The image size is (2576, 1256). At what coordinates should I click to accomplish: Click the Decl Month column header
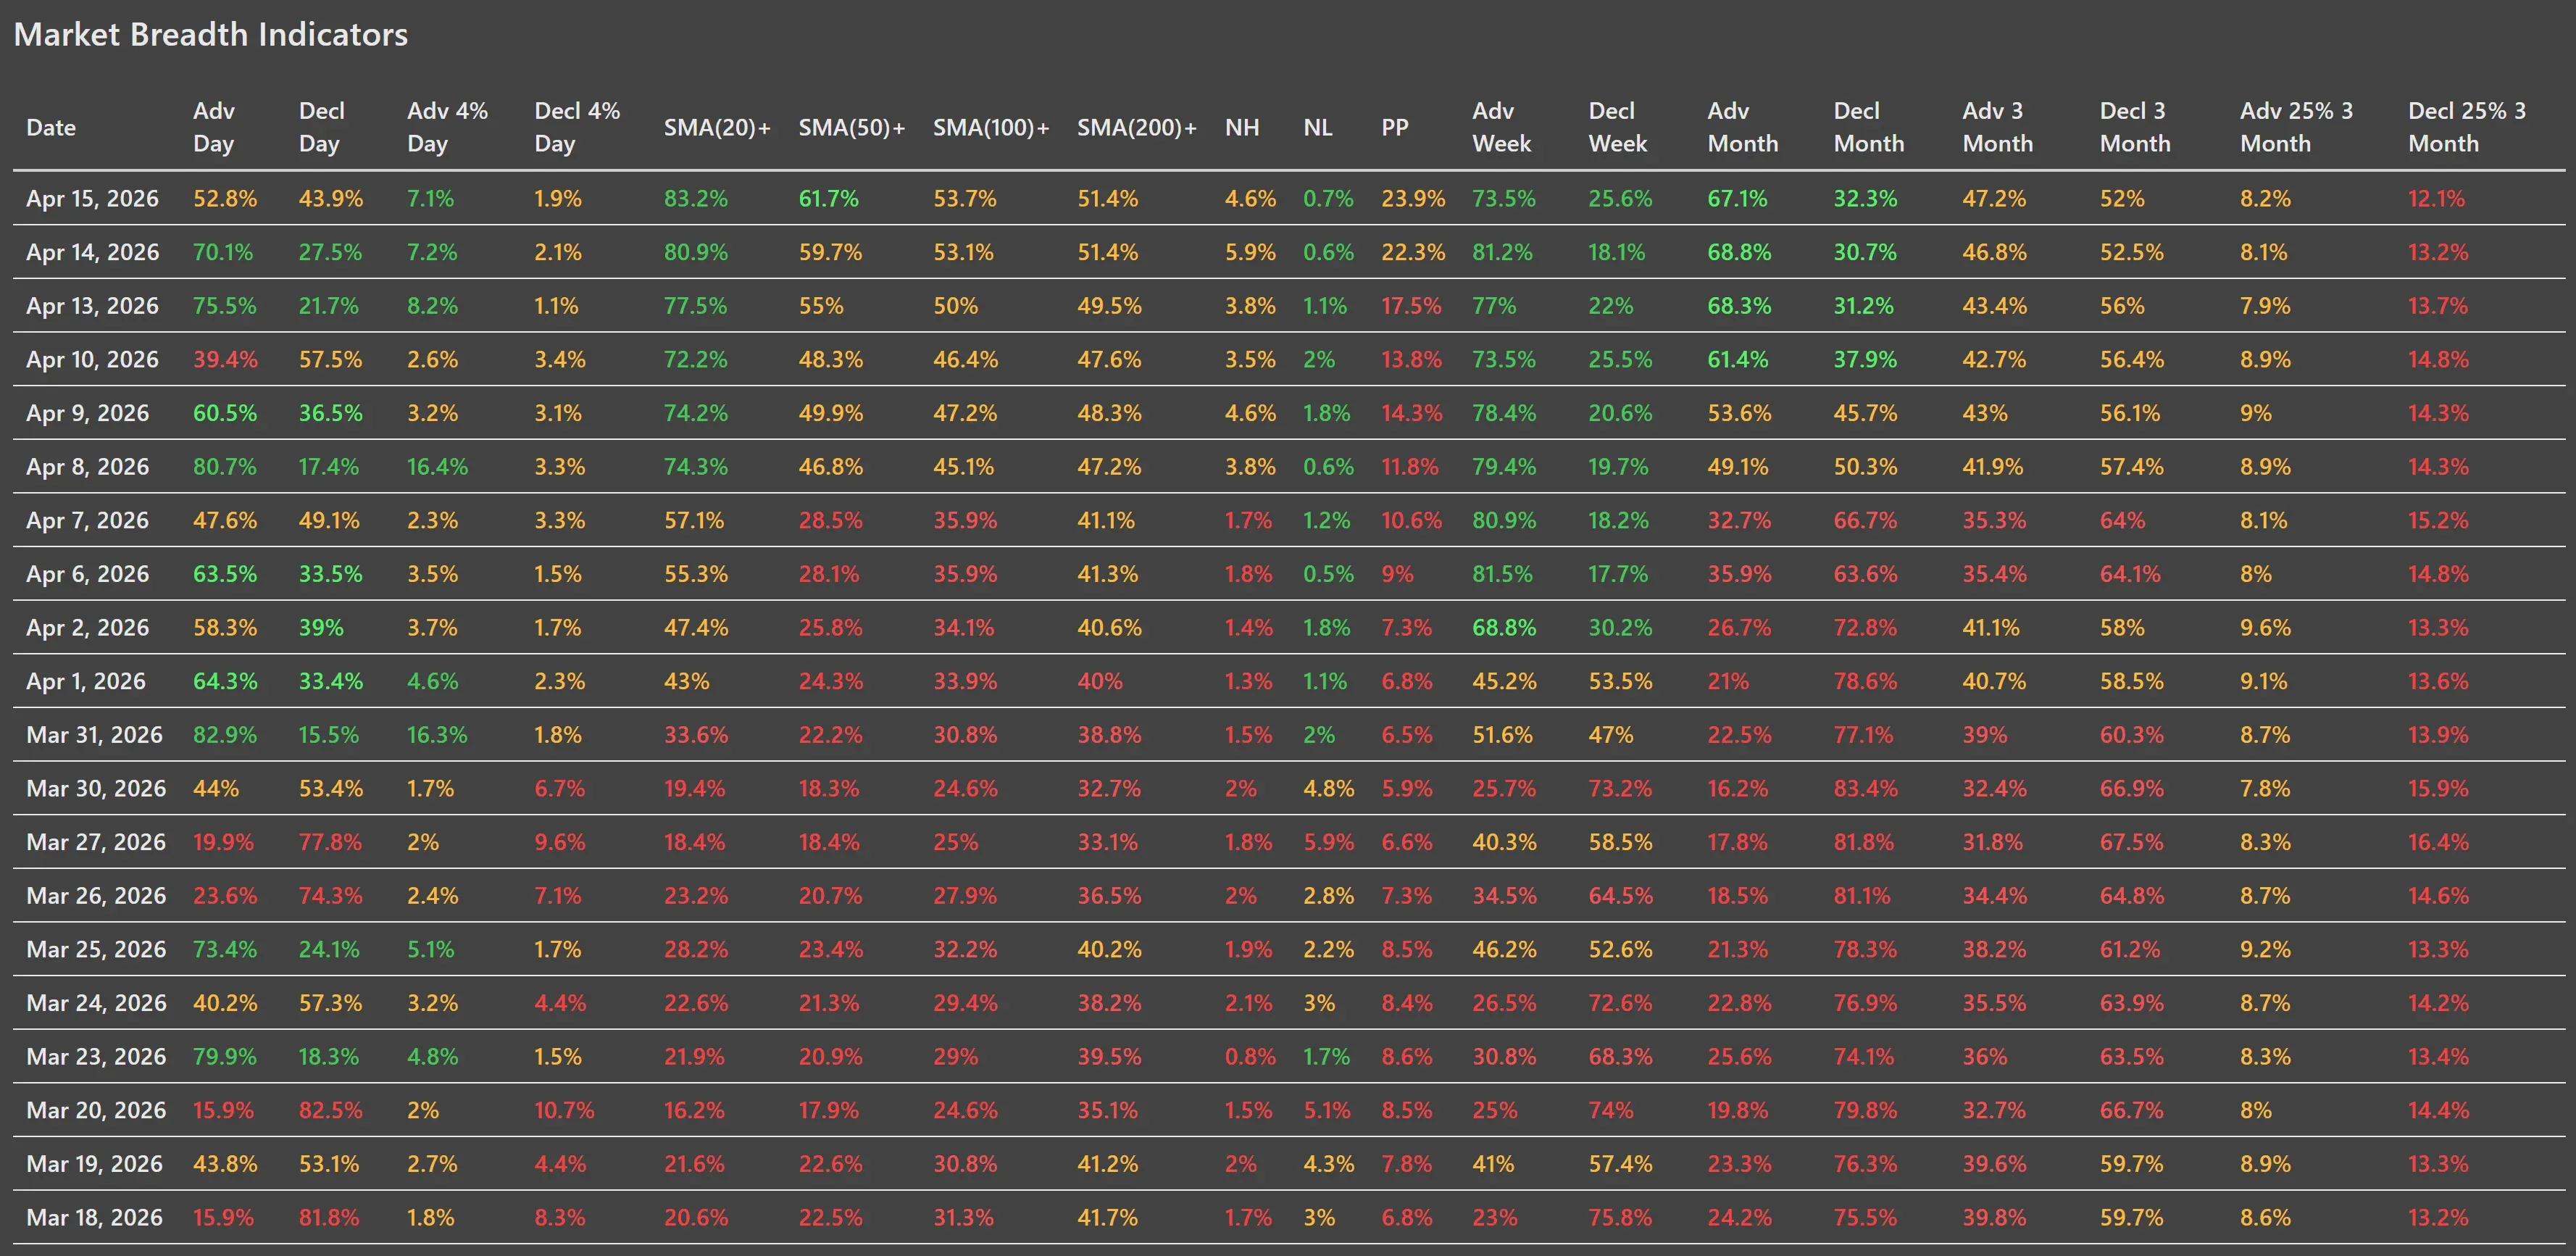[1868, 127]
